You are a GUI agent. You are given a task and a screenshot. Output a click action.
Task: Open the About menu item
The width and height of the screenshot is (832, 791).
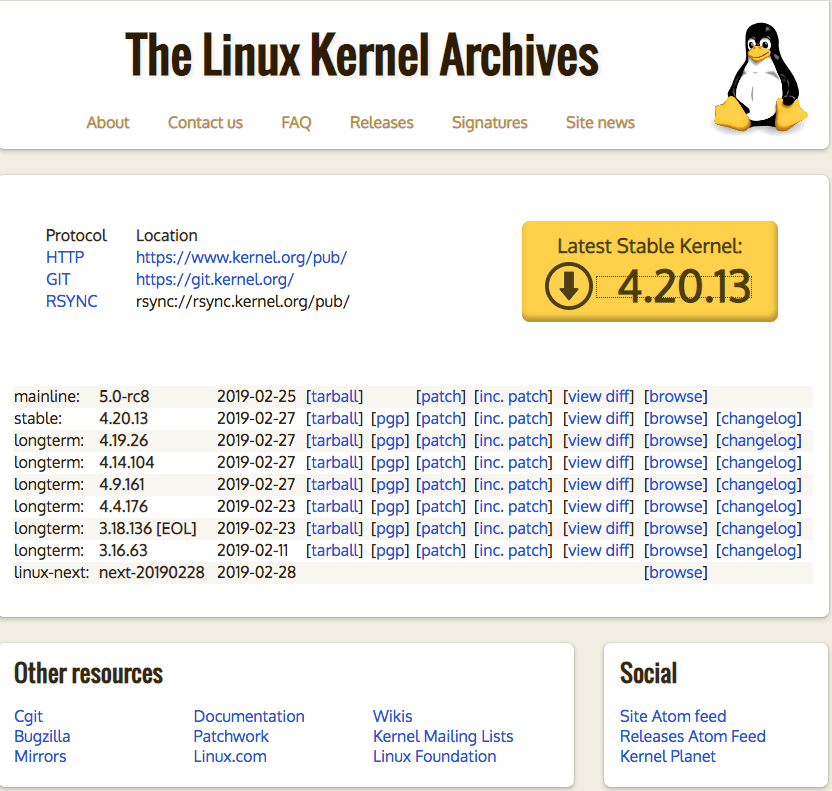108,123
